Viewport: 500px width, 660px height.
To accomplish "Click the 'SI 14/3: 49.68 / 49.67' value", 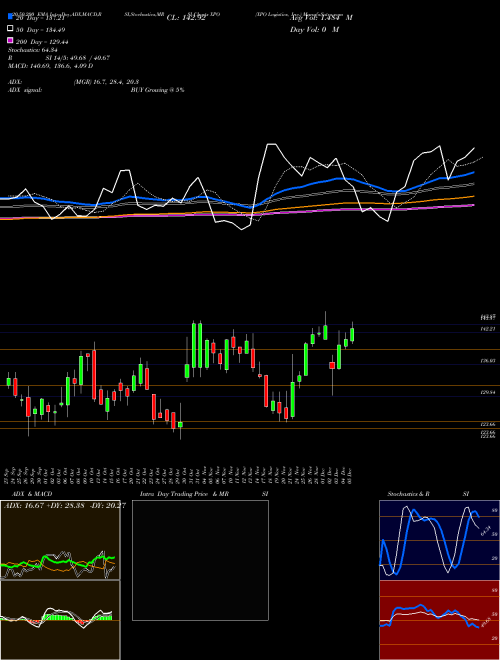I will point(78,58).
